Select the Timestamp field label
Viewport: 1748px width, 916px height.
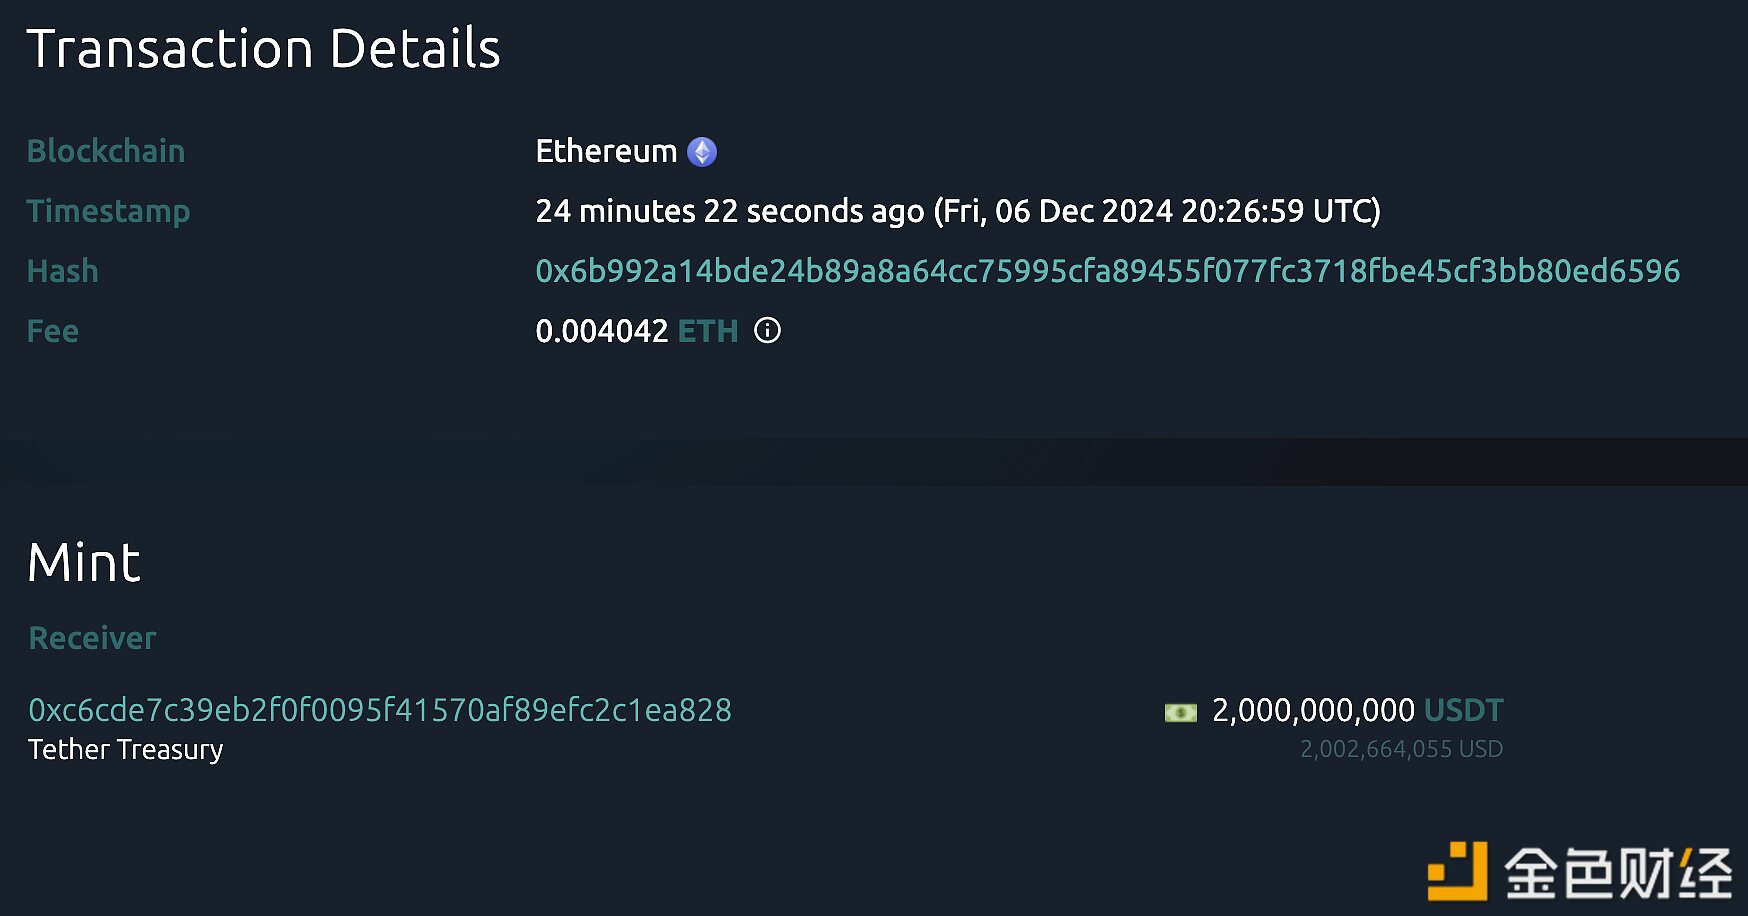click(x=109, y=211)
